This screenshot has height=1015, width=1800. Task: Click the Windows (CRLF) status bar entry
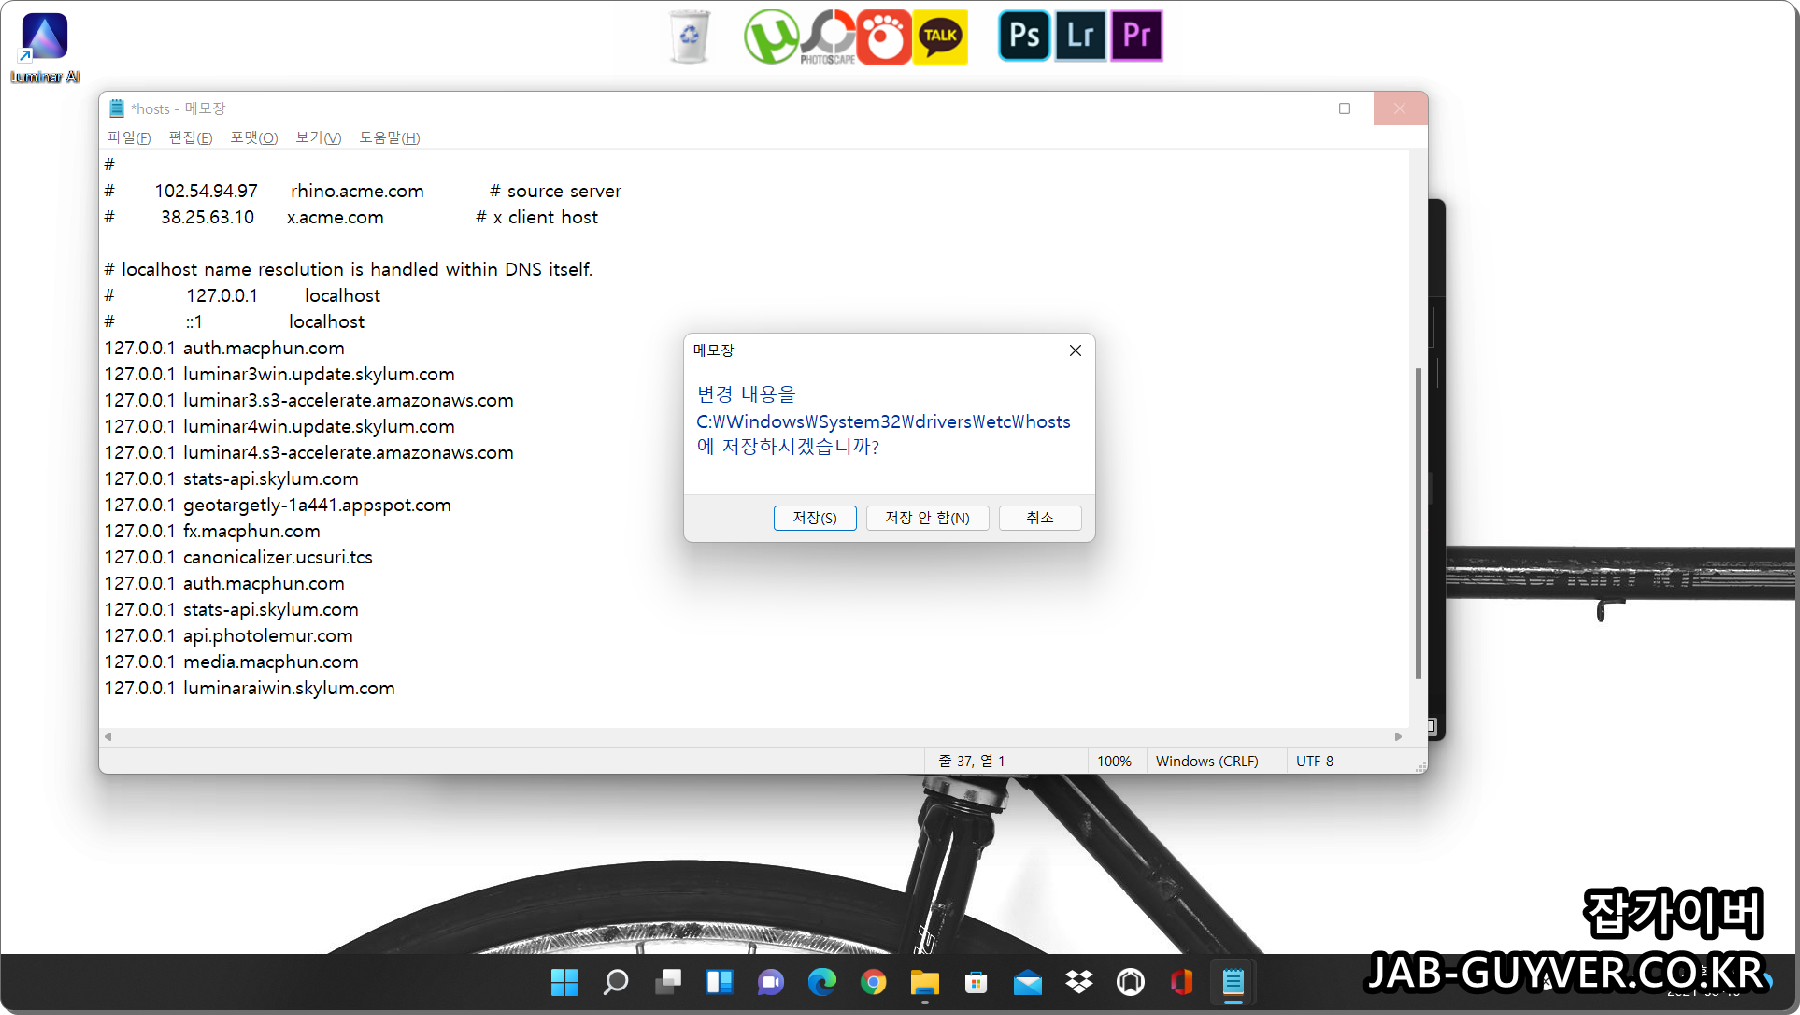tap(1207, 761)
